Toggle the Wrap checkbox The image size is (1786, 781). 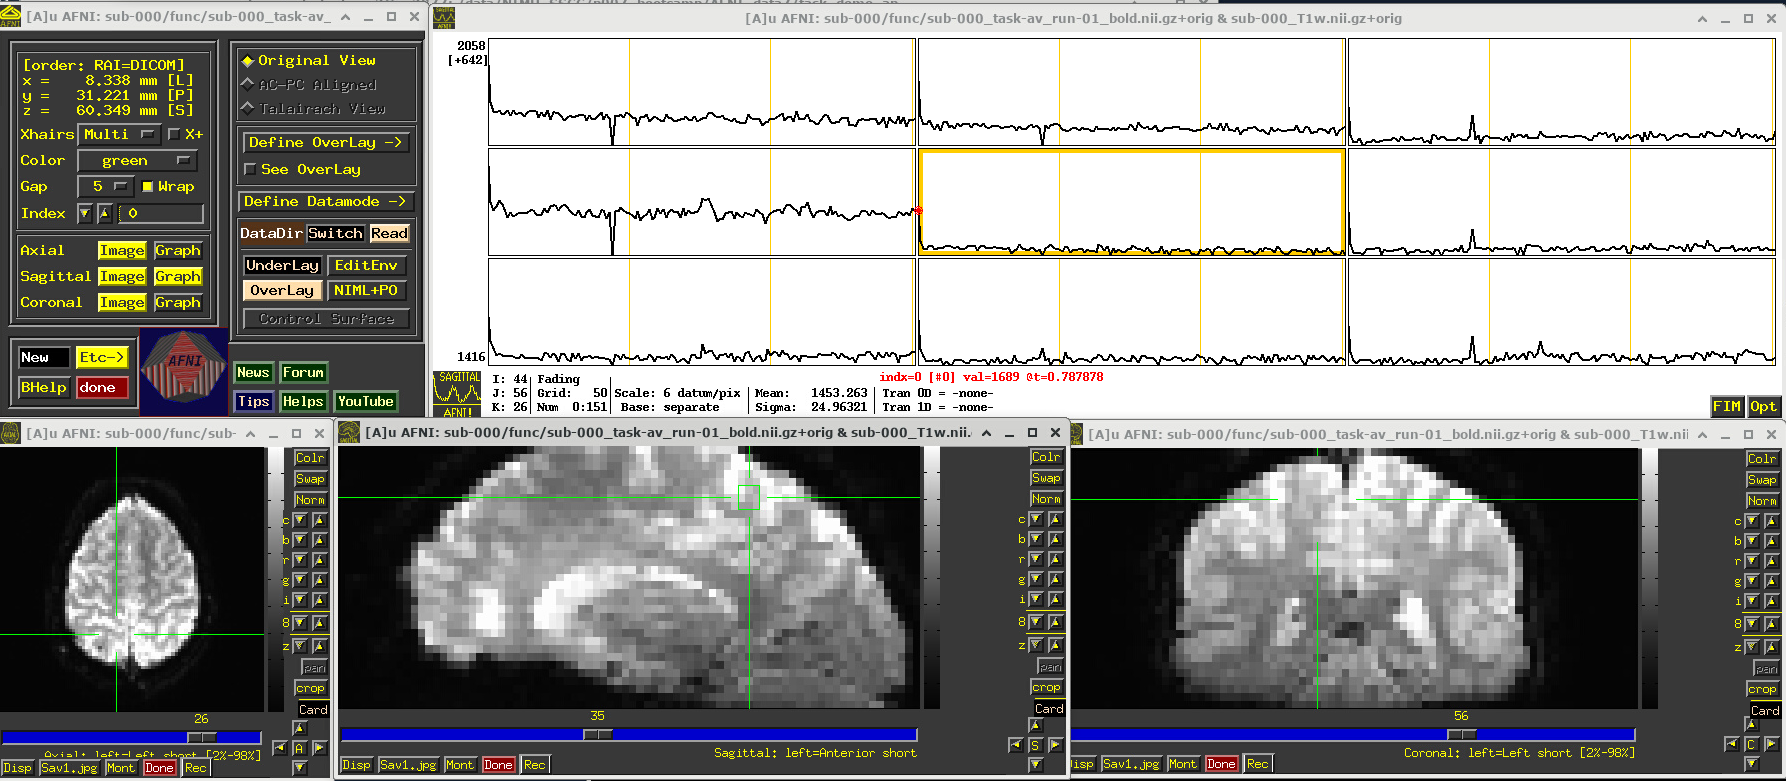tap(148, 187)
